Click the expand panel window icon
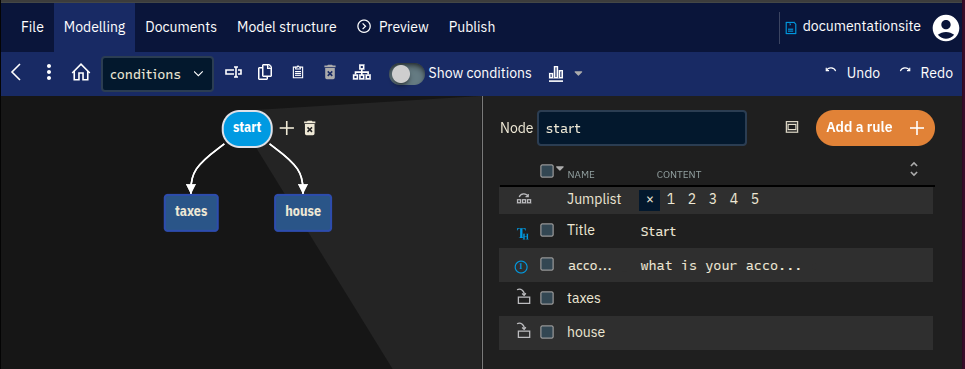965x369 pixels. (791, 127)
